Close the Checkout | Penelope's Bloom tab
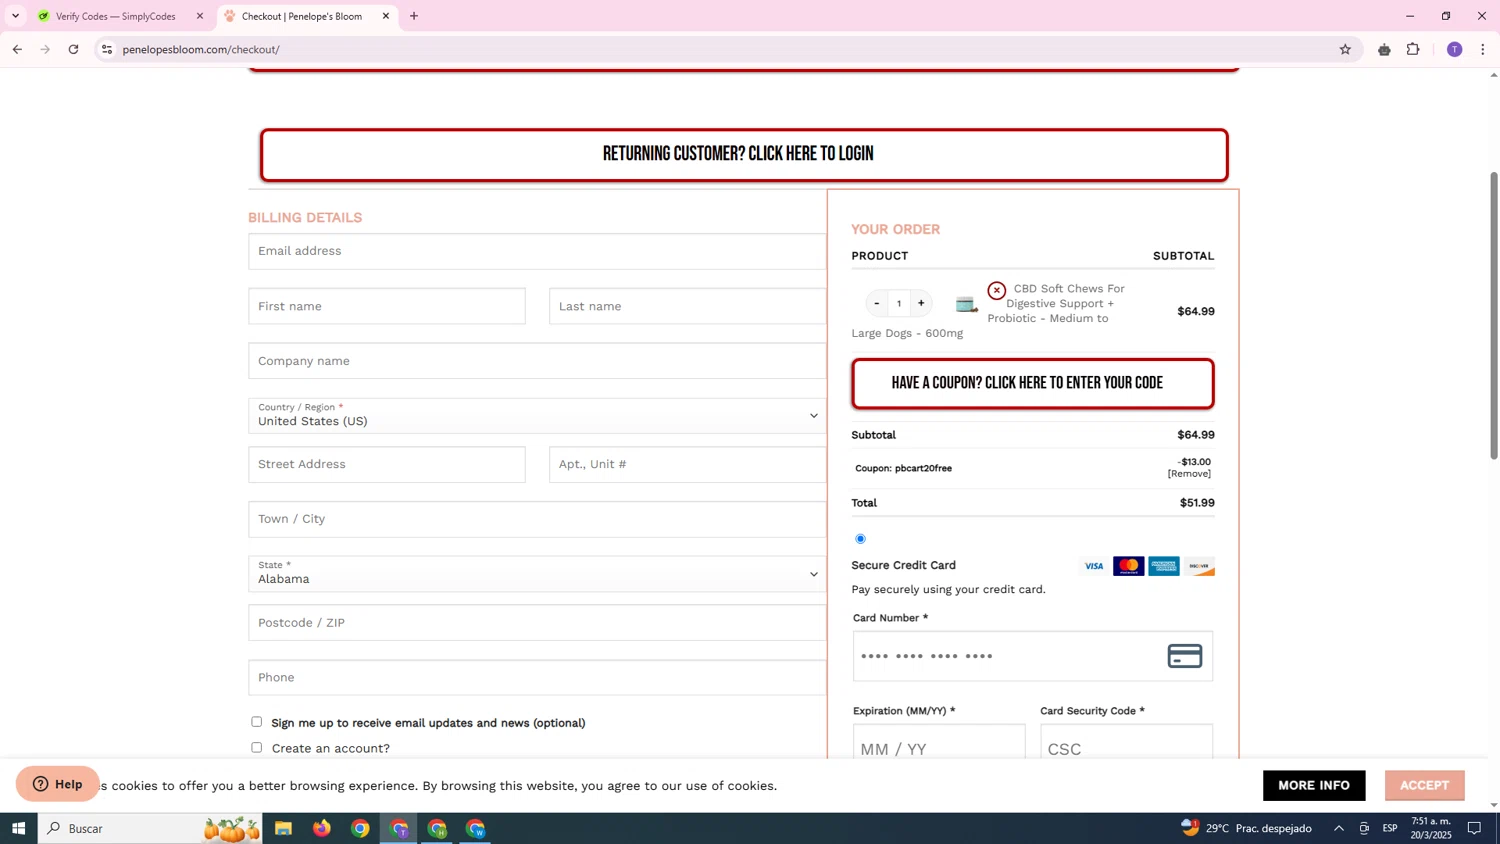 [386, 16]
